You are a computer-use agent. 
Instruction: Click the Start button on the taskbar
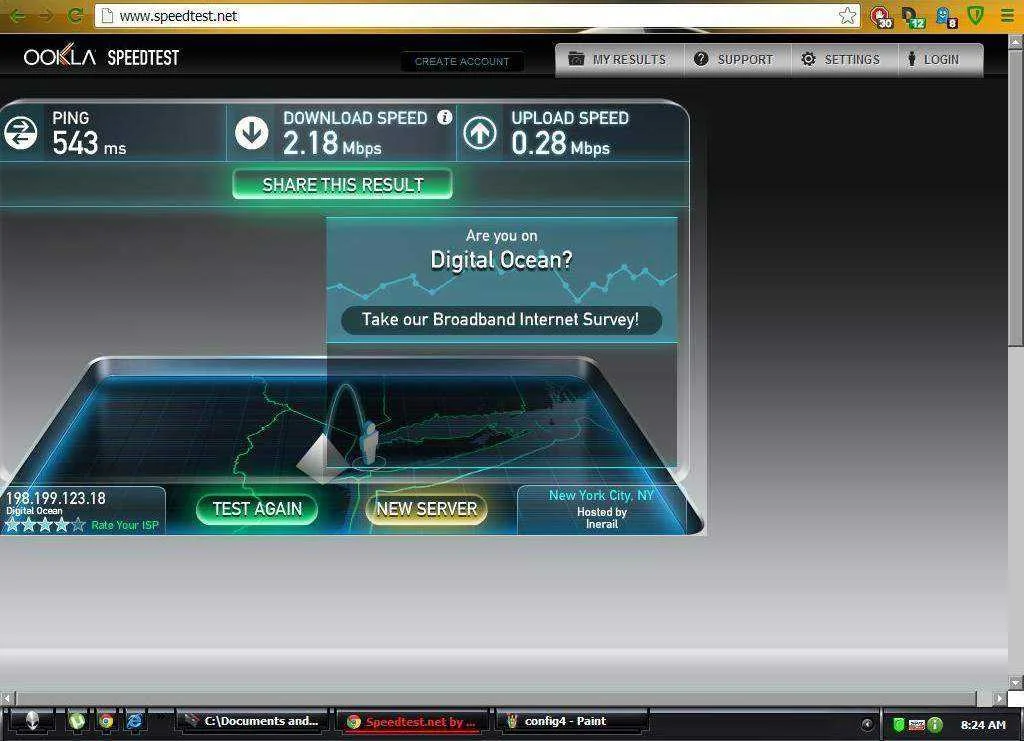[31, 721]
